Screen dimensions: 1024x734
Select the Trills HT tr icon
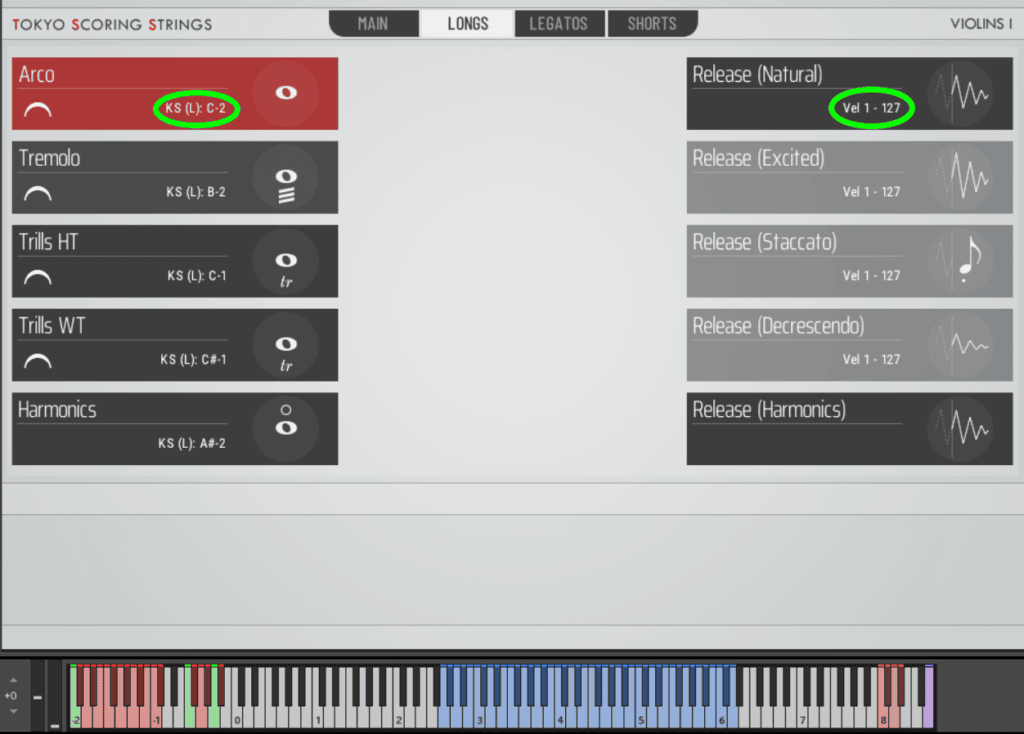286,262
